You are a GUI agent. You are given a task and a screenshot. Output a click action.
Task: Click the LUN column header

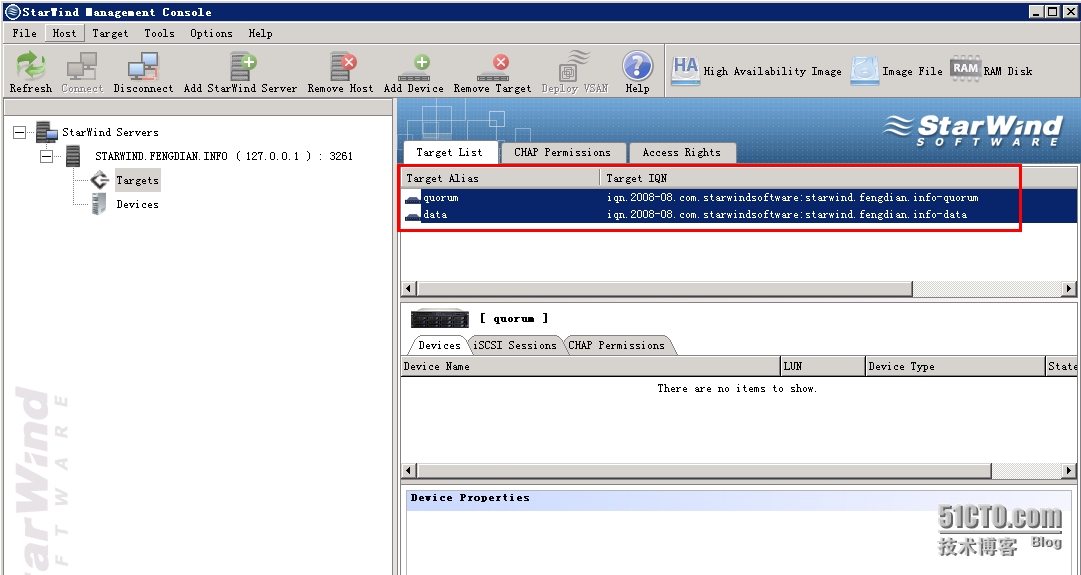coord(823,366)
